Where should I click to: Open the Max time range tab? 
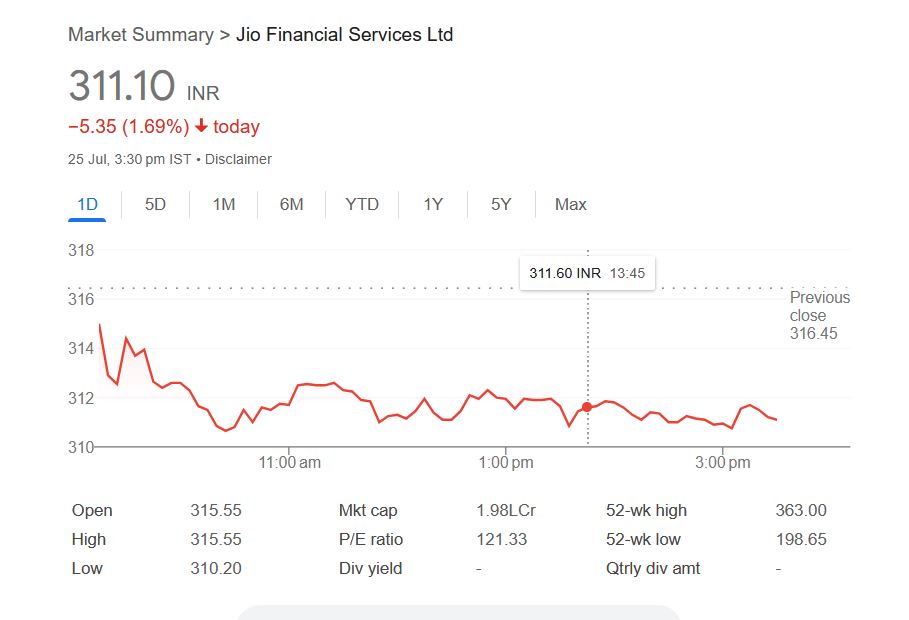[570, 204]
